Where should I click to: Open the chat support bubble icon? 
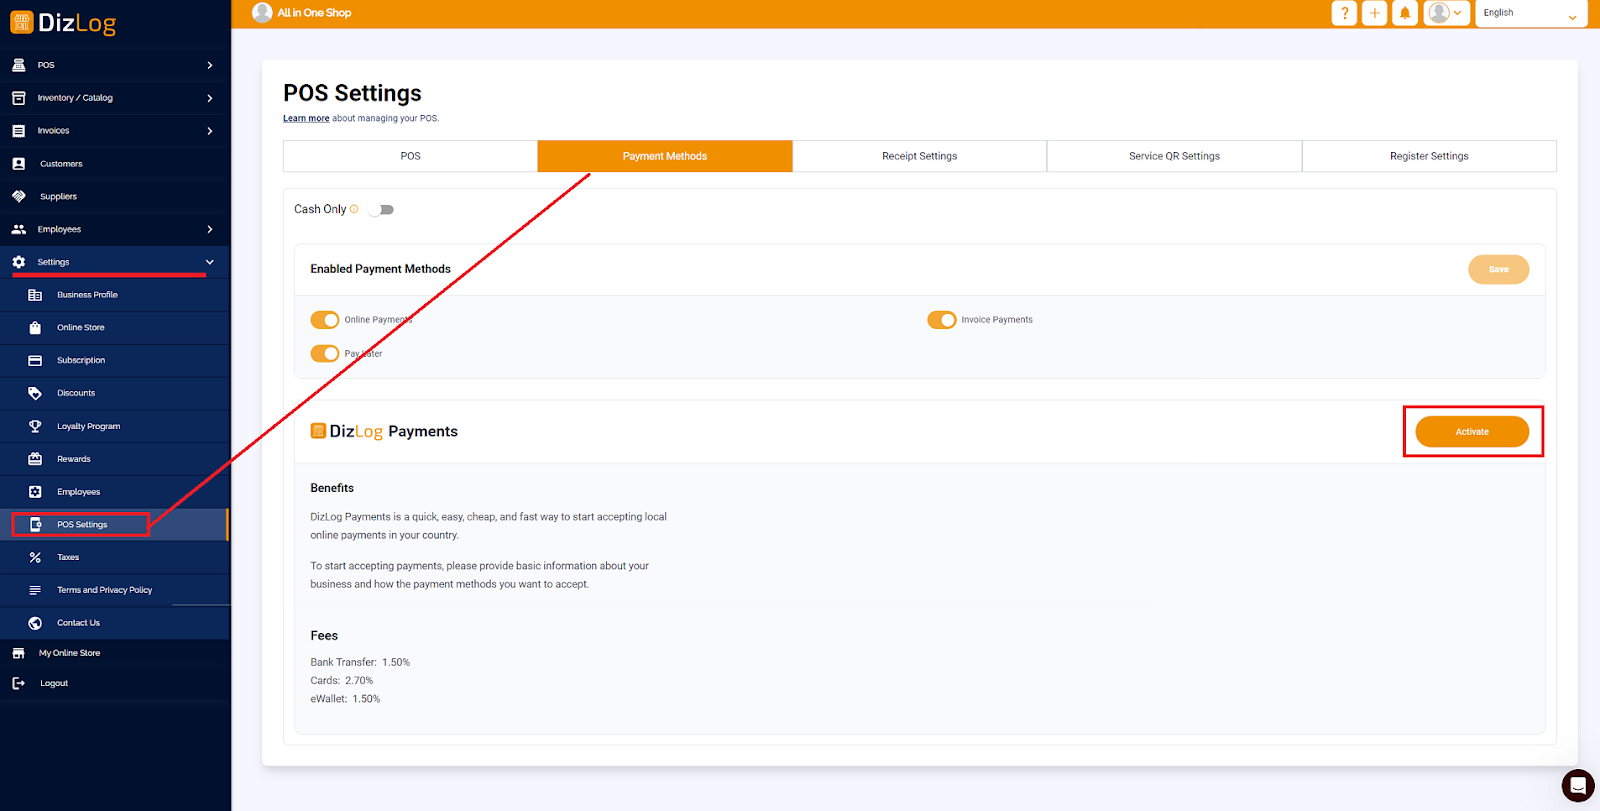click(x=1578, y=785)
